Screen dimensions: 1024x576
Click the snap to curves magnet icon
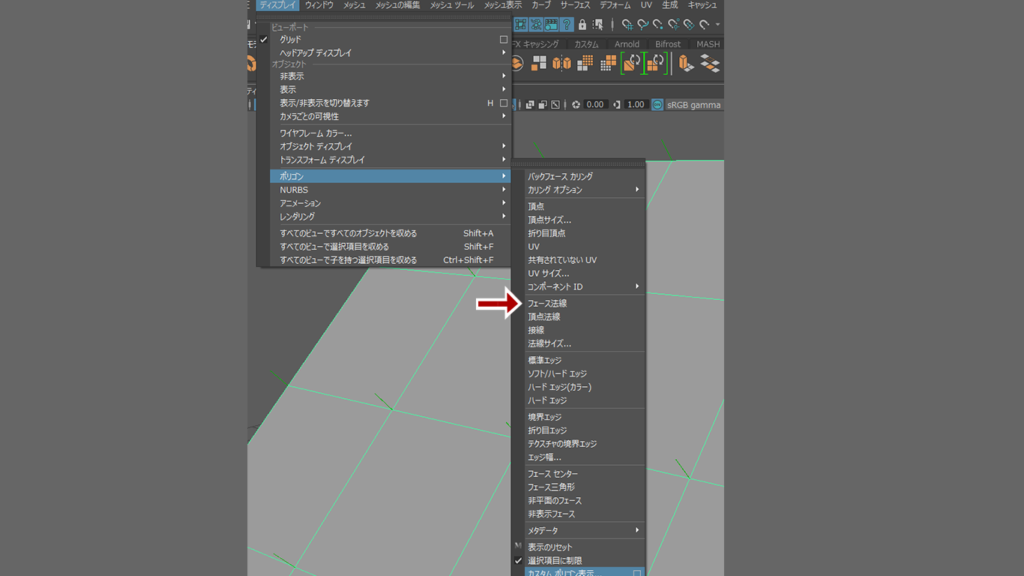(x=643, y=25)
